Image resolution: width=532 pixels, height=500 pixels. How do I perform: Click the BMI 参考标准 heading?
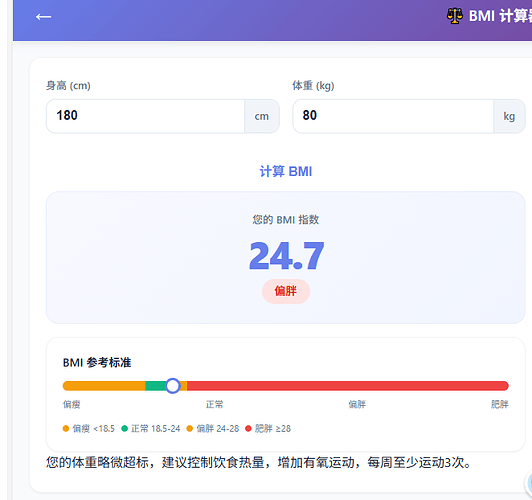click(x=97, y=362)
